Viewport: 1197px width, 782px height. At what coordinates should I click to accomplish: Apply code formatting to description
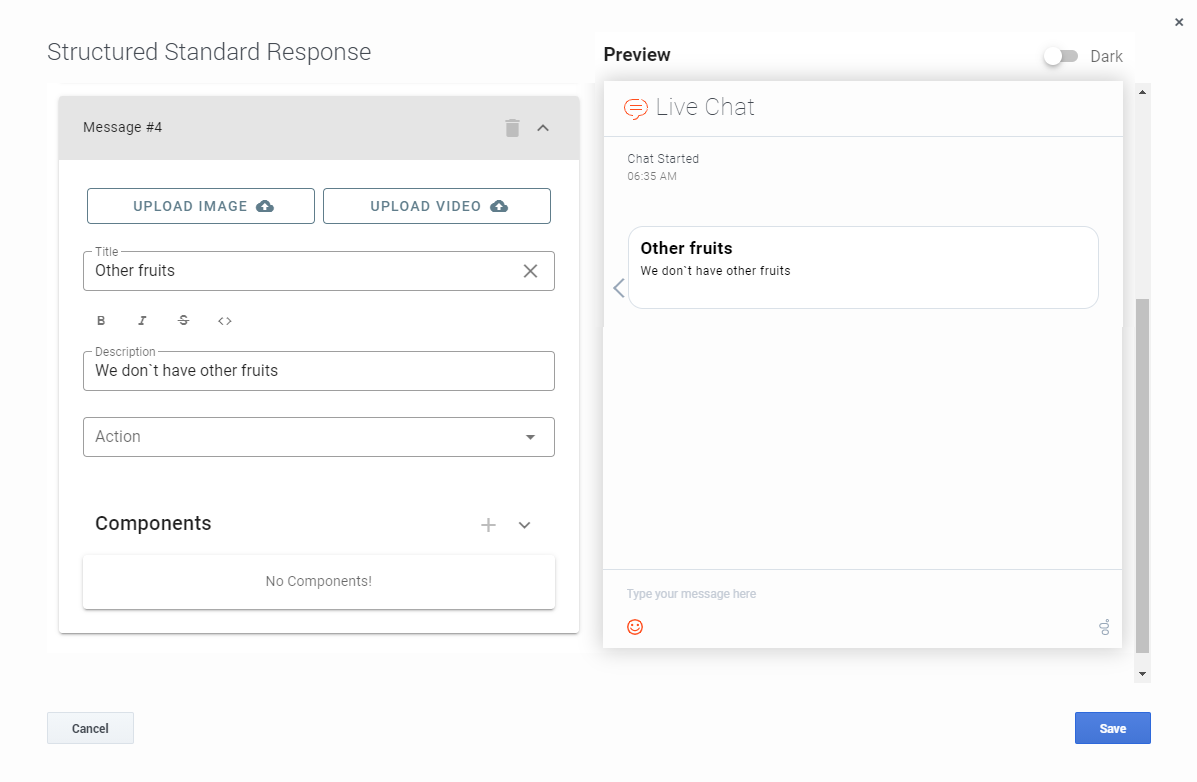pyautogui.click(x=225, y=321)
